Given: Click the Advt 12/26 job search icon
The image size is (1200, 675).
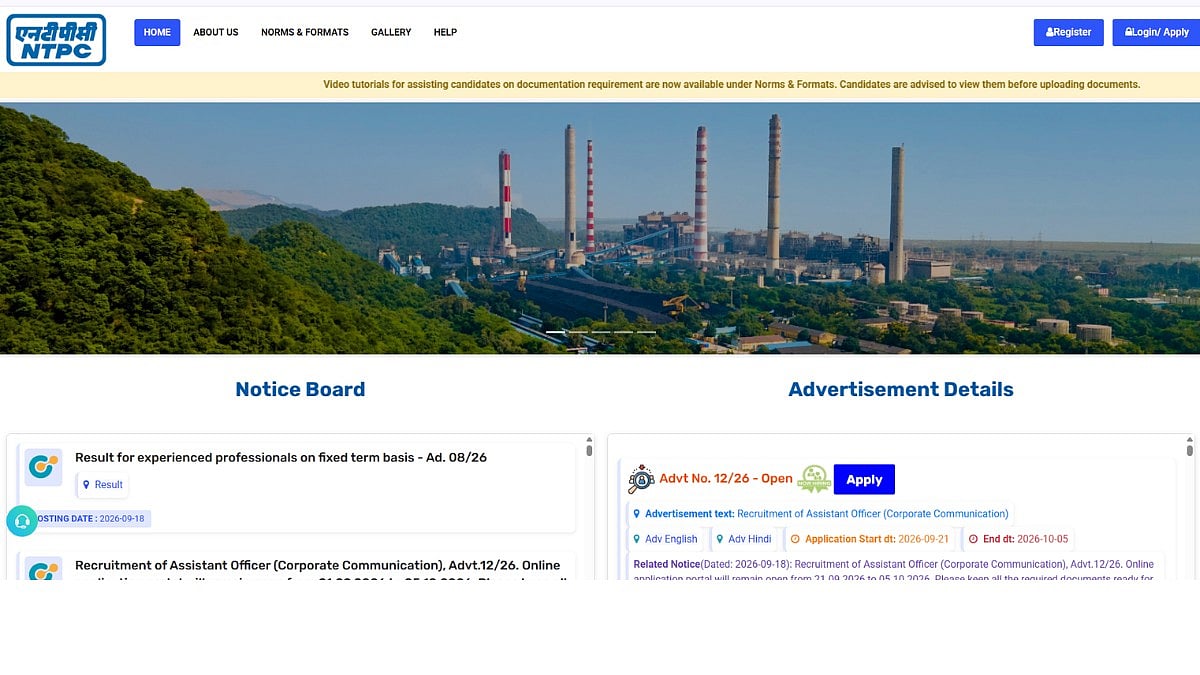Looking at the screenshot, I should click(x=640, y=480).
